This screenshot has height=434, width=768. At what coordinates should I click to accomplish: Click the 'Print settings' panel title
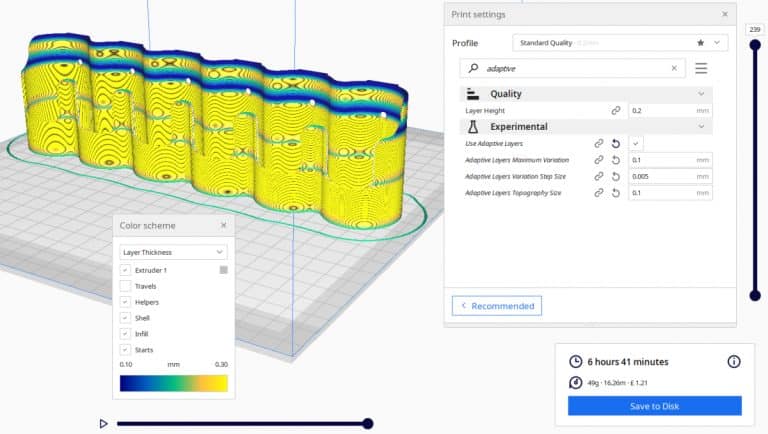(x=478, y=14)
